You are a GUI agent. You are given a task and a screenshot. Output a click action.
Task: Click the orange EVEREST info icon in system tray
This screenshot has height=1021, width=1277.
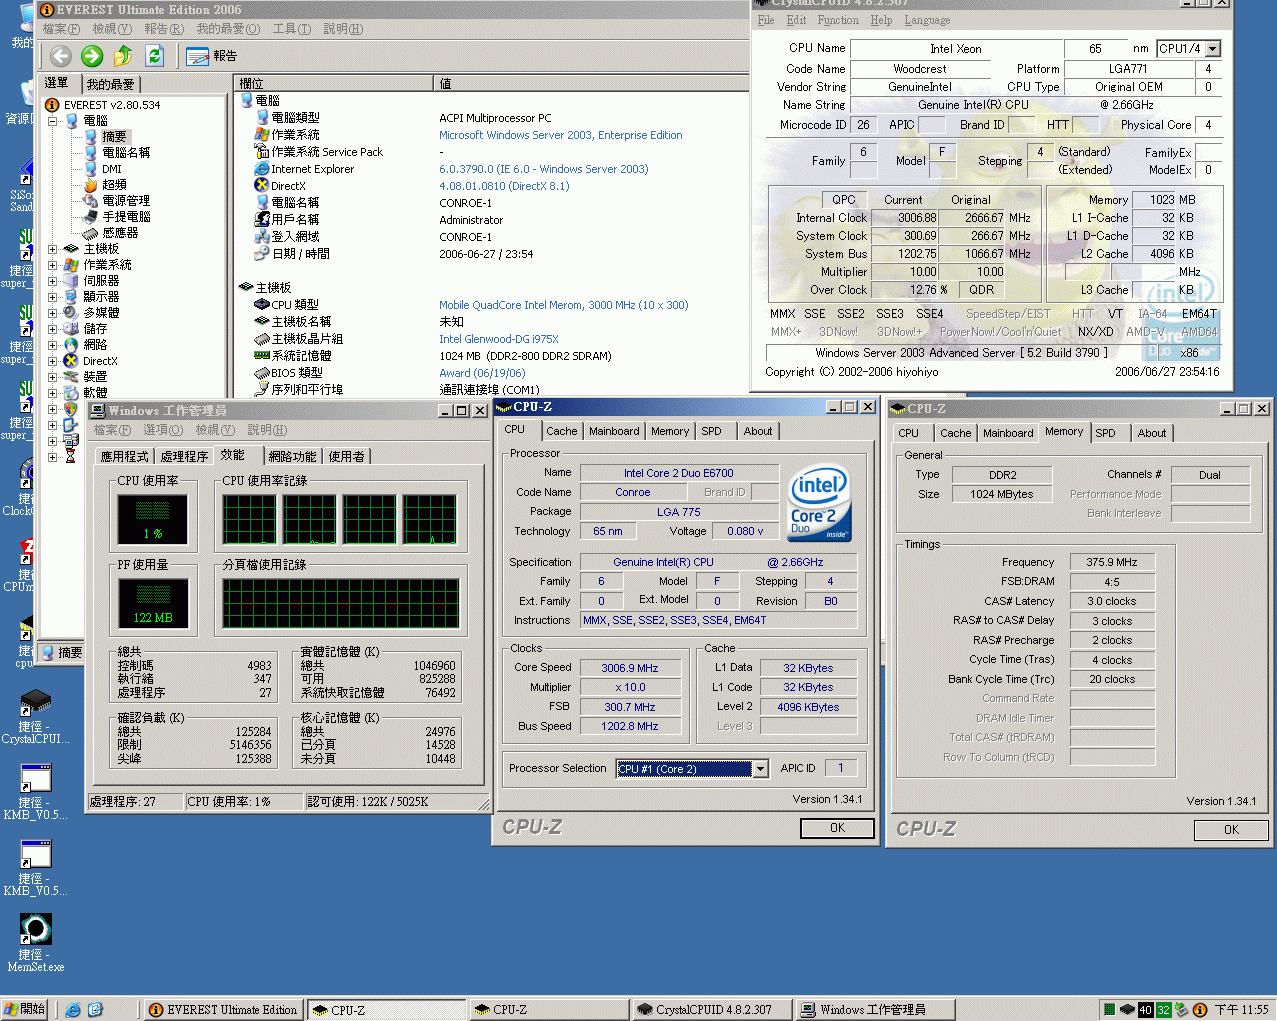click(1200, 1010)
